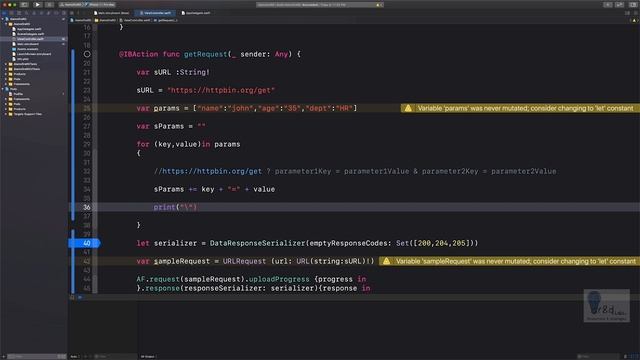Viewport: 640px width, 360px height.
Task: Open the Library button in toolbar
Action: click(x=608, y=4)
